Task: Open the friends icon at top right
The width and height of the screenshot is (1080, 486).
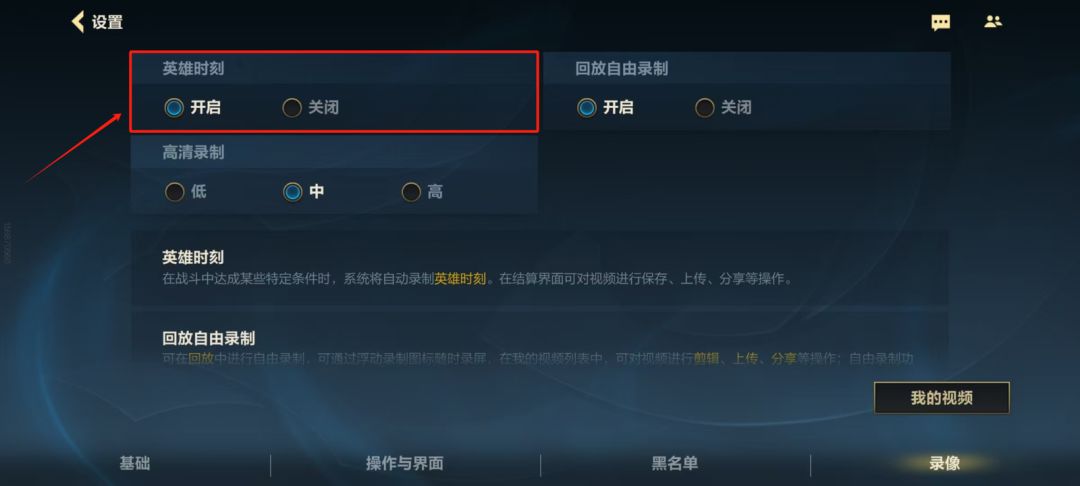Action: click(x=993, y=21)
